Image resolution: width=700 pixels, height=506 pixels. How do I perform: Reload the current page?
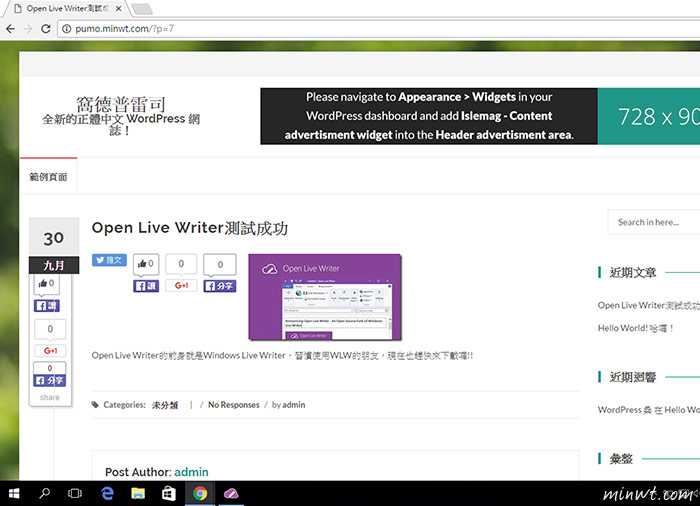(x=46, y=29)
